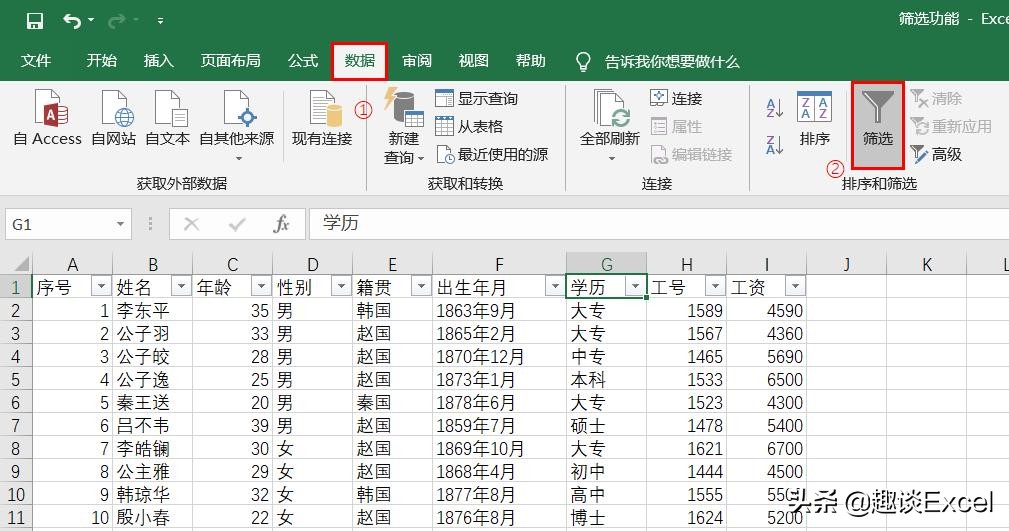1009x531 pixels.
Task: Sort descending with the Z-A icon
Action: 775,145
